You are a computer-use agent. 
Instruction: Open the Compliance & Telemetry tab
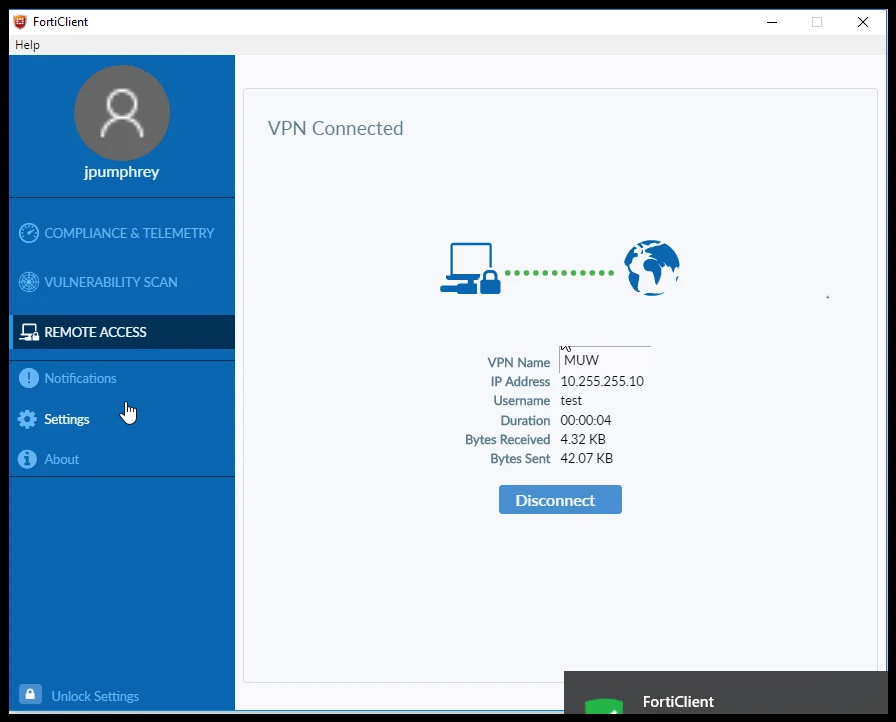122,233
